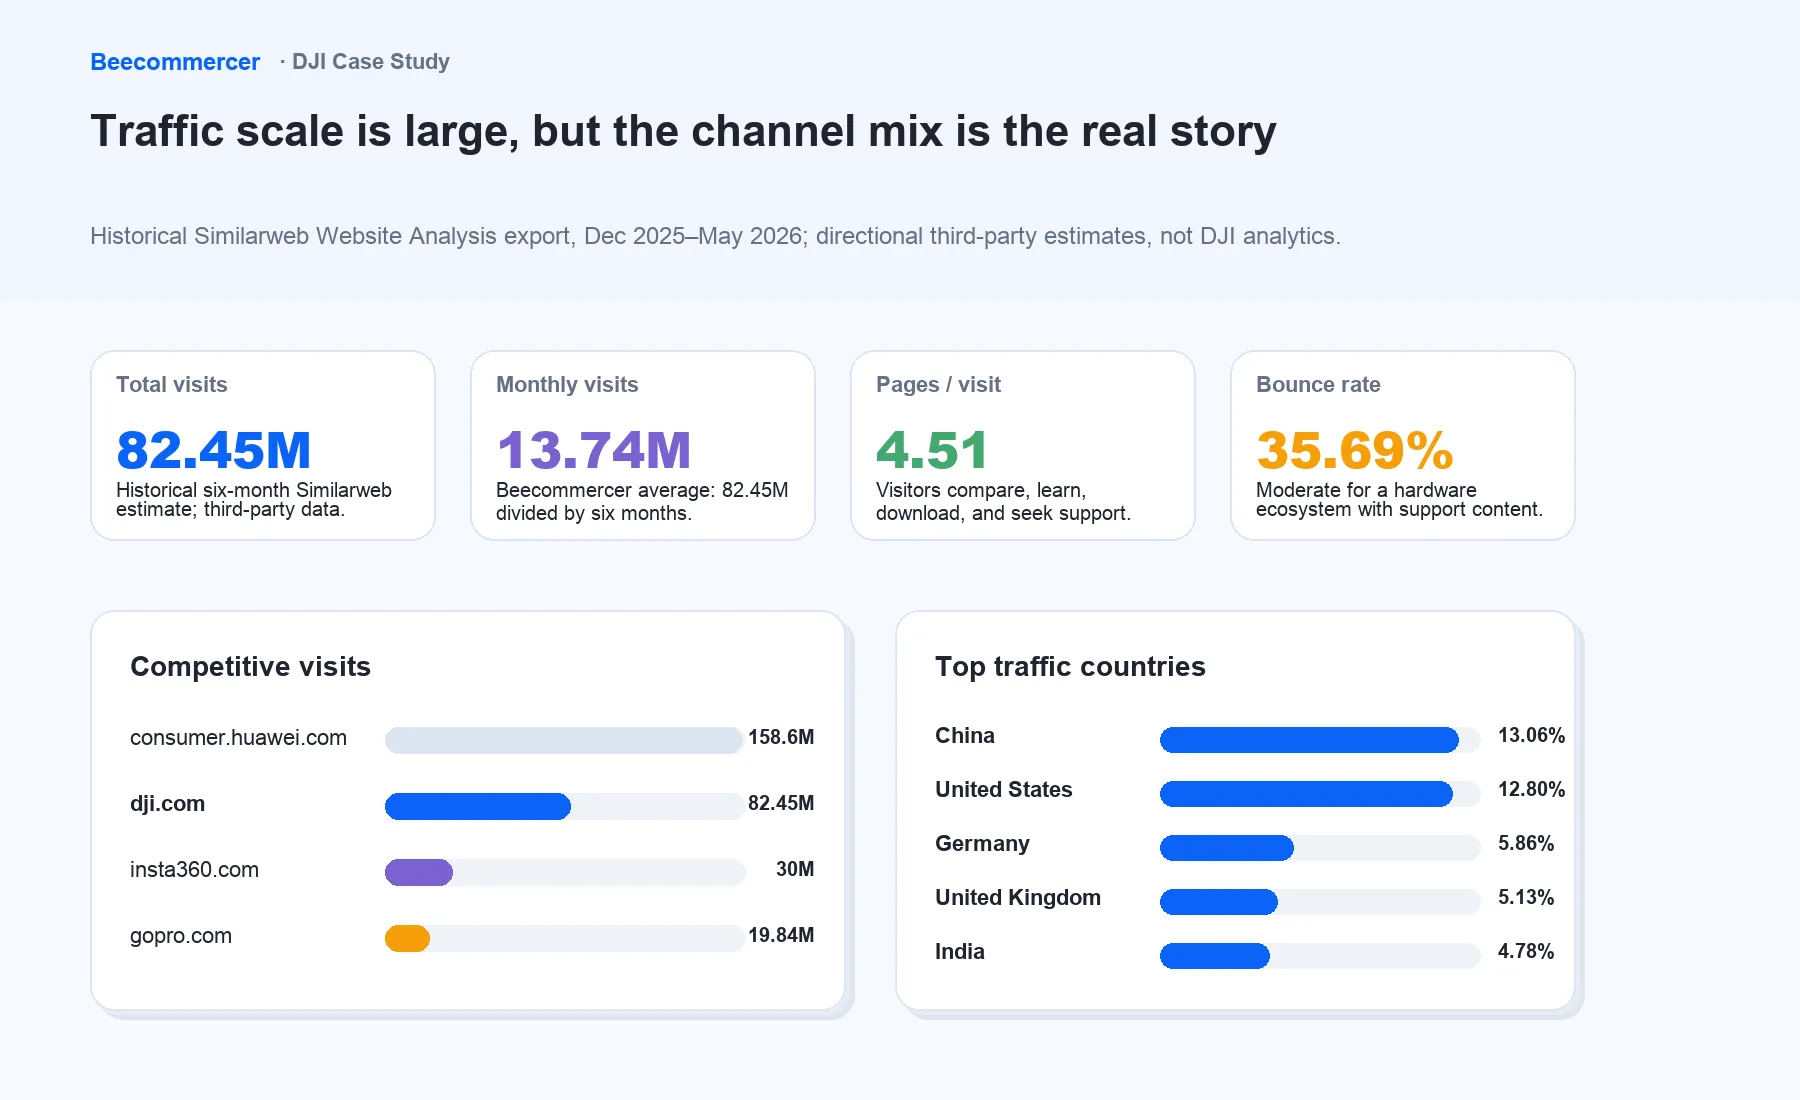
Task: Click the 30M visits value
Action: click(x=795, y=869)
